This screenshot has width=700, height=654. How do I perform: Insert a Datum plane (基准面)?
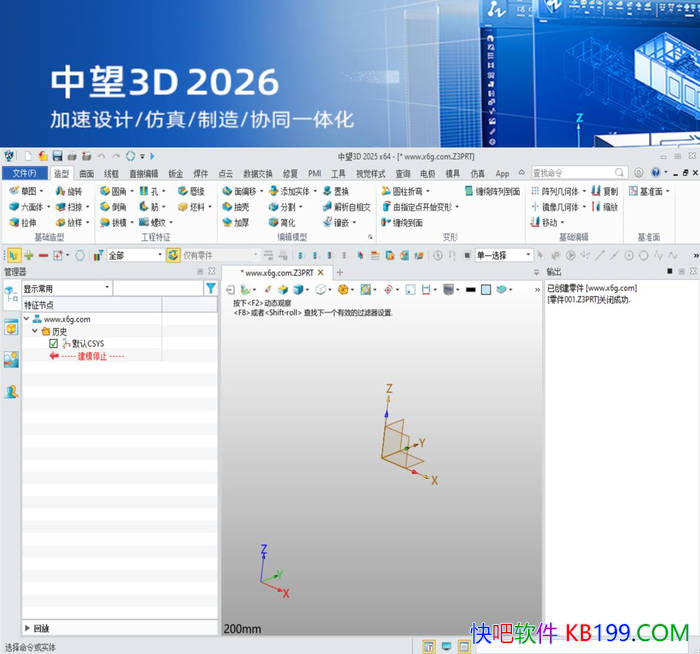pos(646,191)
